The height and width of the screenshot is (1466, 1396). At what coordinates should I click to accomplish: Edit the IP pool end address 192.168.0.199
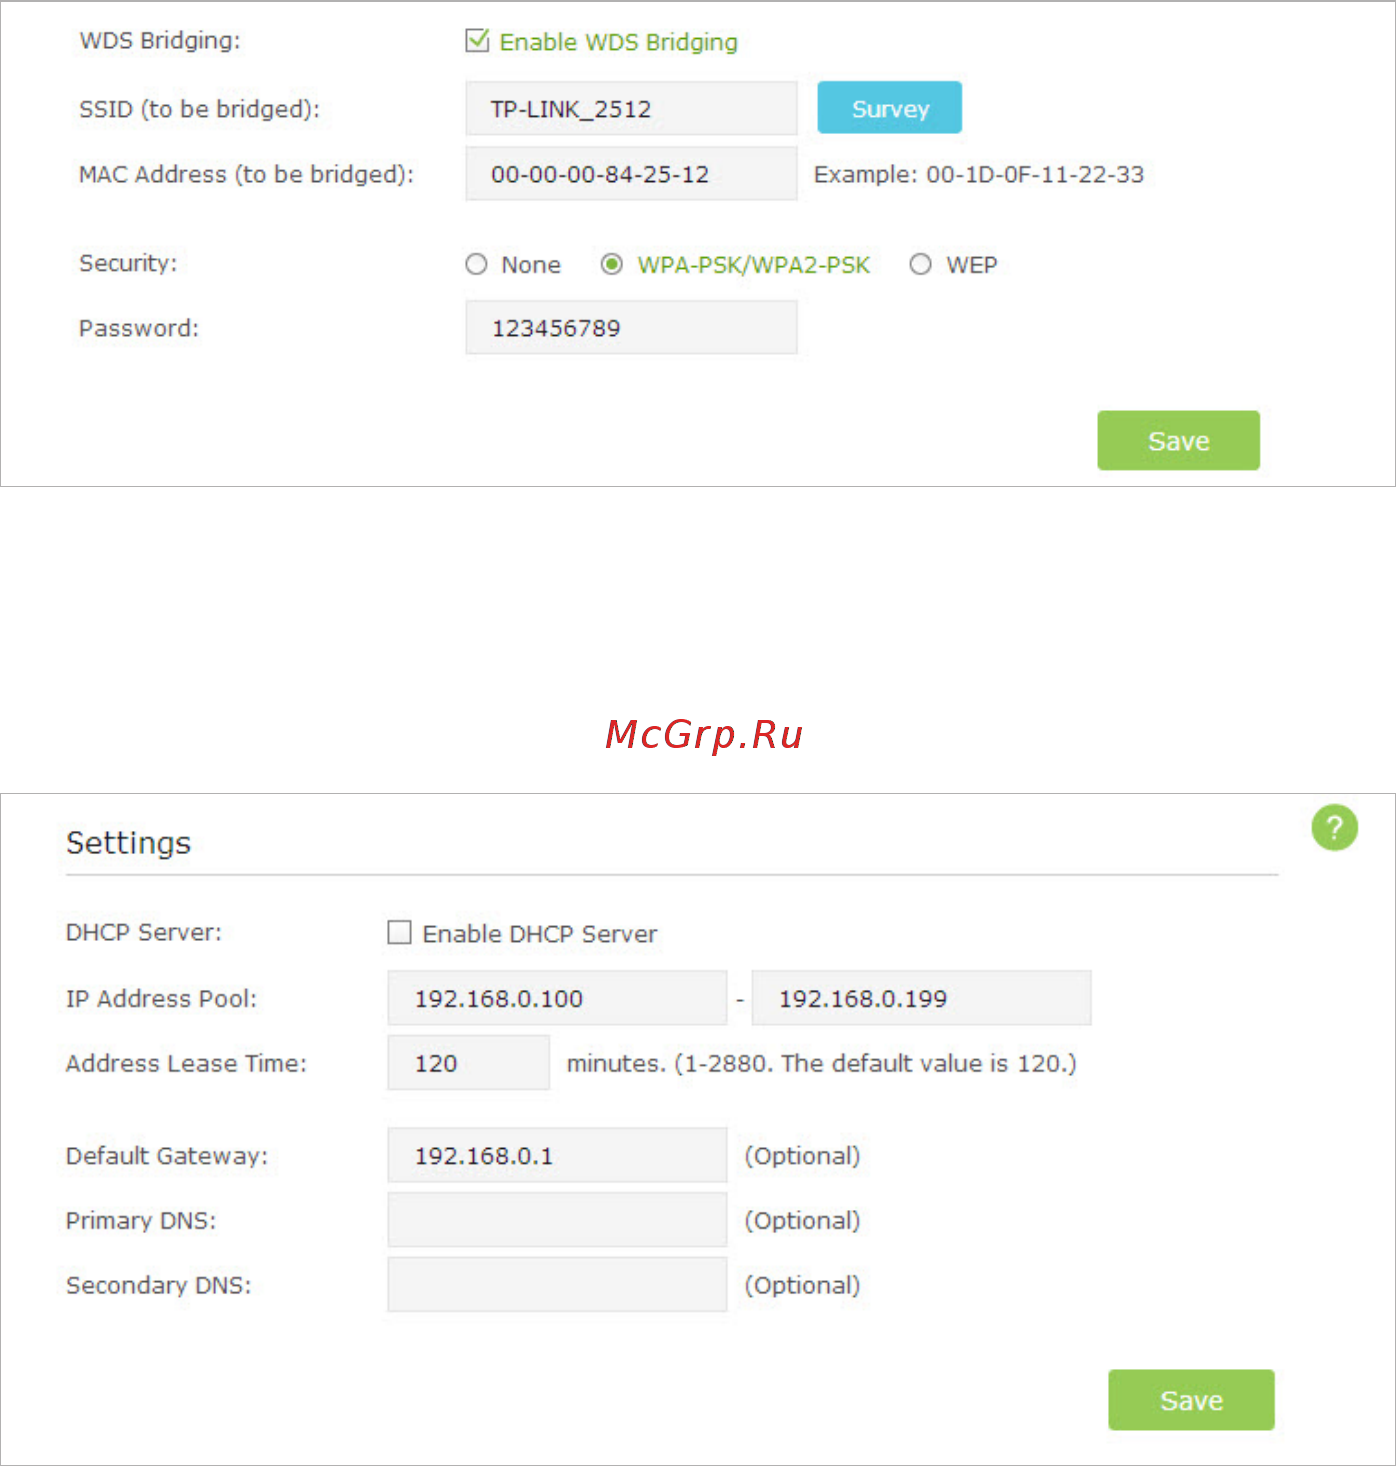tap(921, 998)
